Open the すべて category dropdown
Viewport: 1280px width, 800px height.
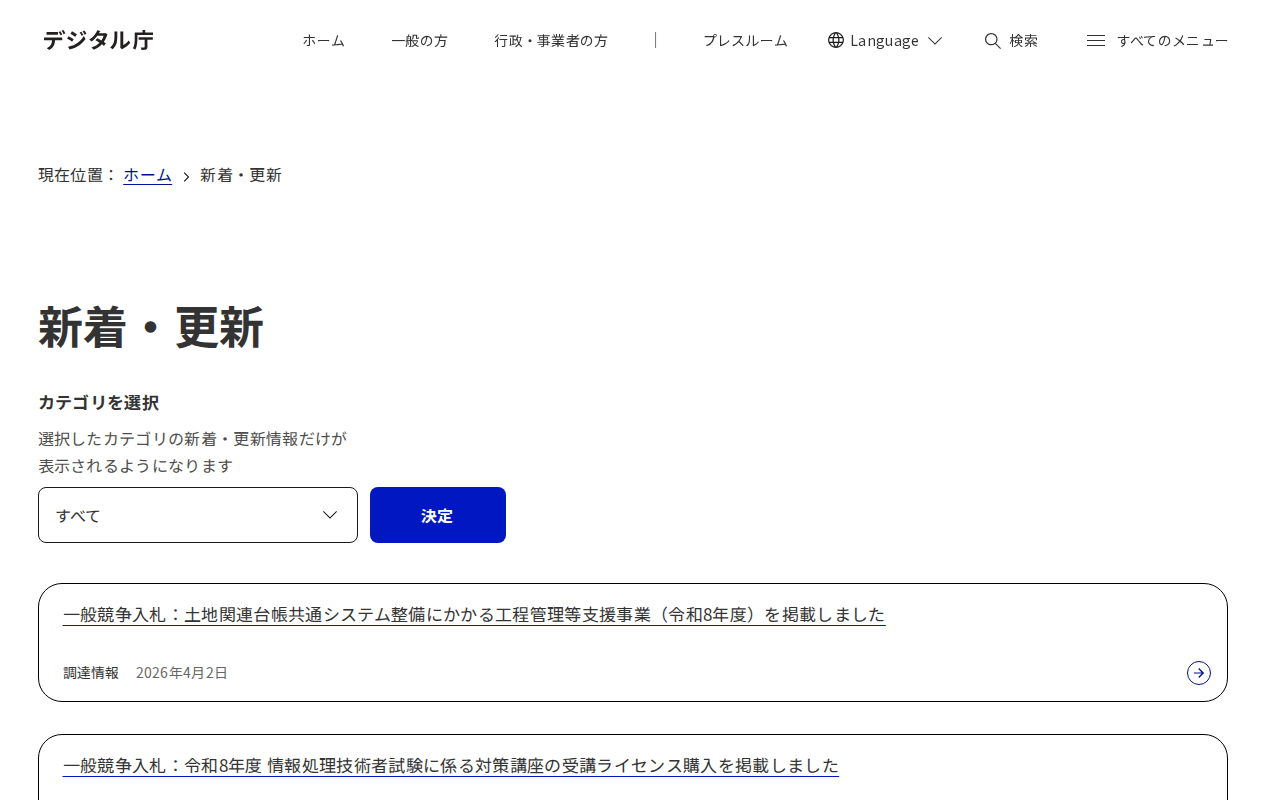click(x=198, y=515)
